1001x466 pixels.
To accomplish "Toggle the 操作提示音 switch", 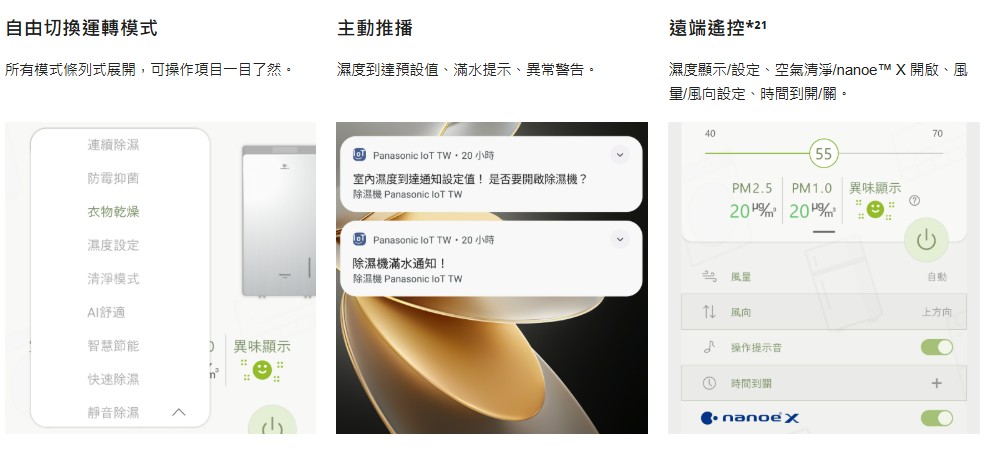I will [x=937, y=347].
